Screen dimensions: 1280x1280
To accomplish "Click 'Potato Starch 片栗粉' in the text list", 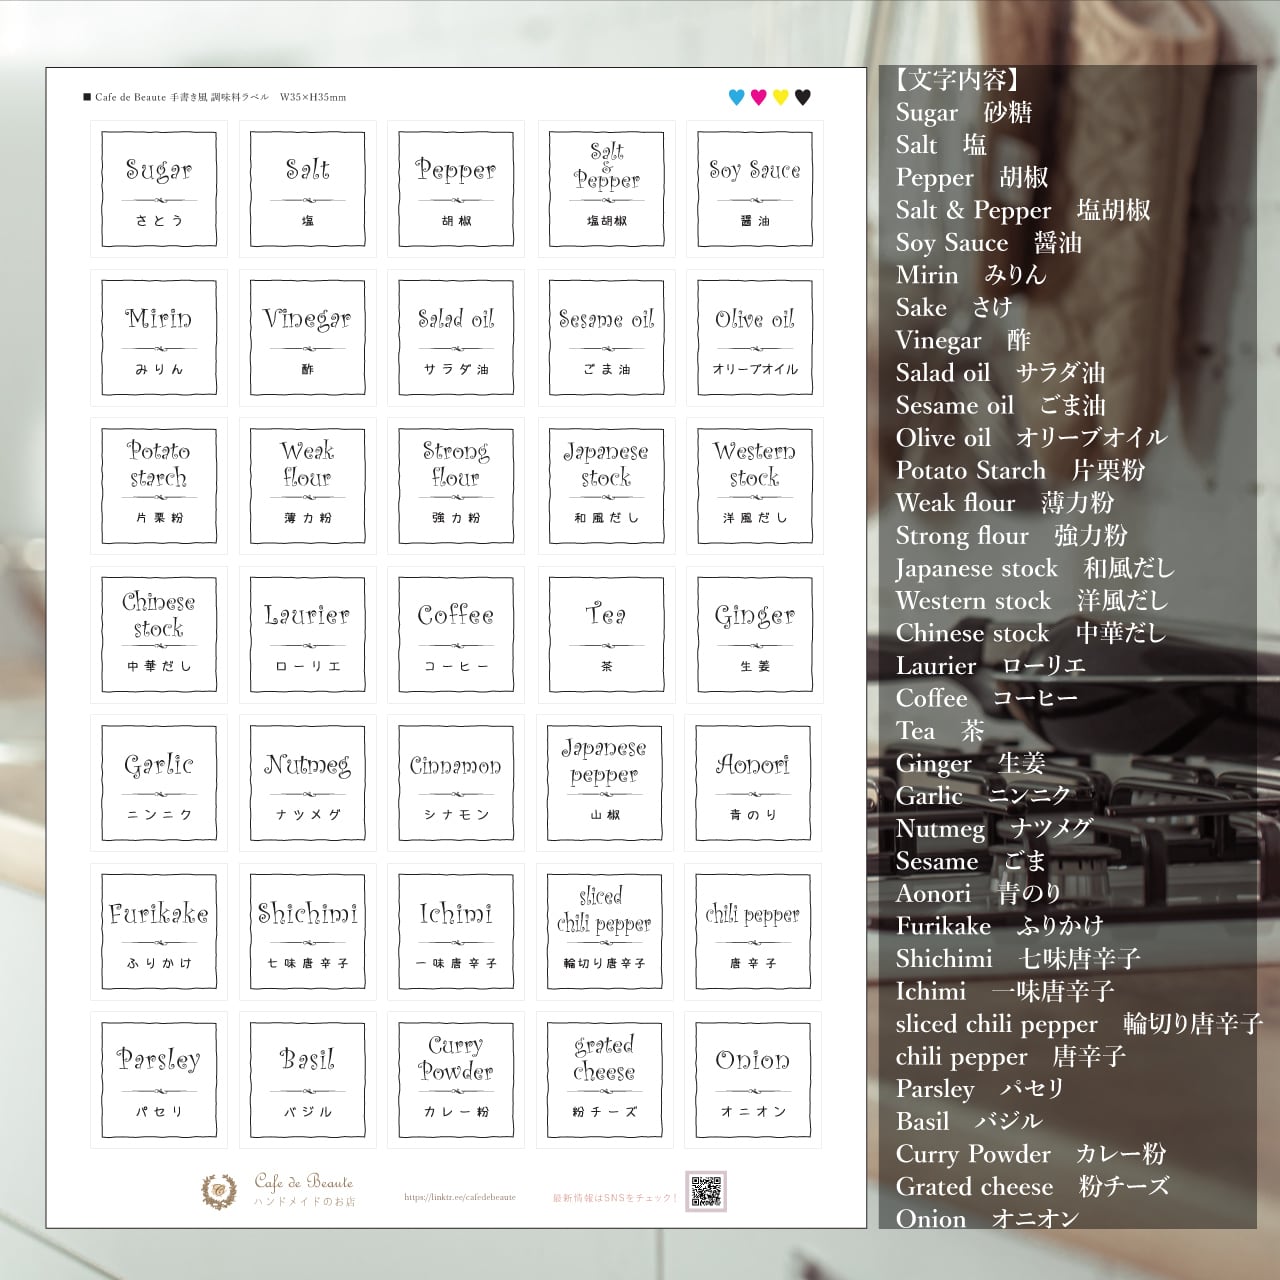I will coord(1021,470).
